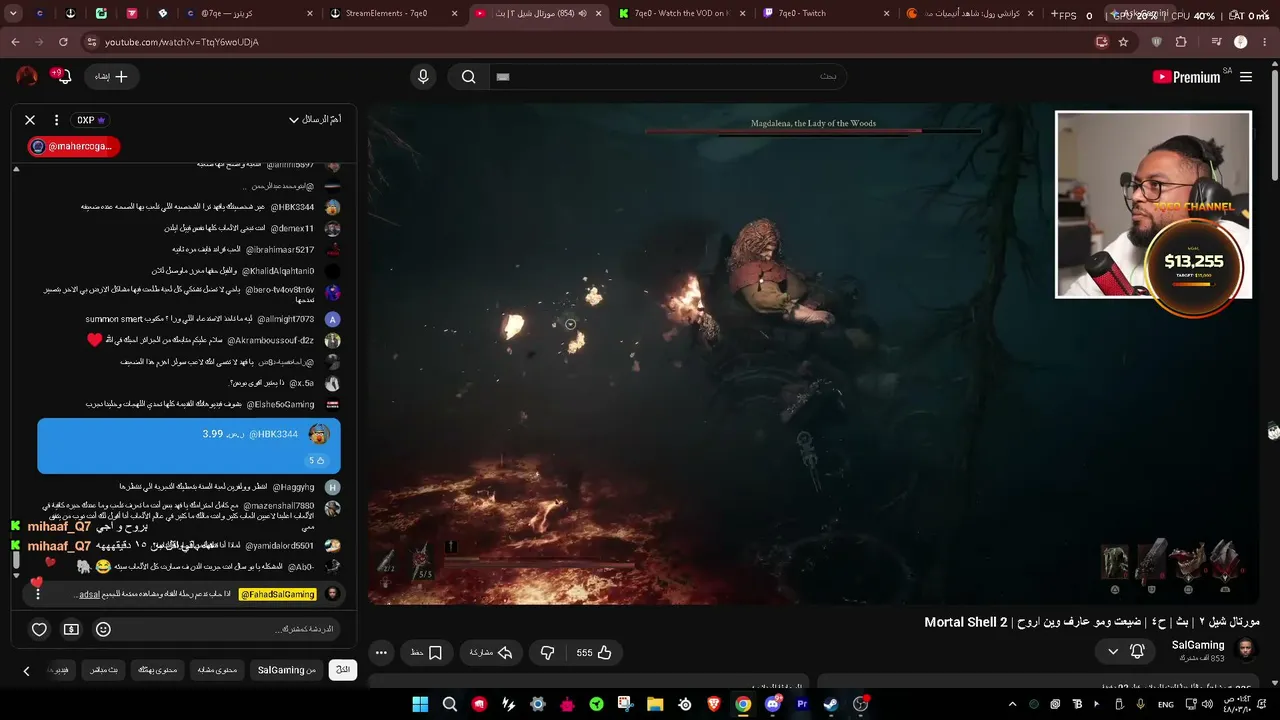Close the active YouTube browser tab
This screenshot has height=720, width=1280.
(x=597, y=14)
